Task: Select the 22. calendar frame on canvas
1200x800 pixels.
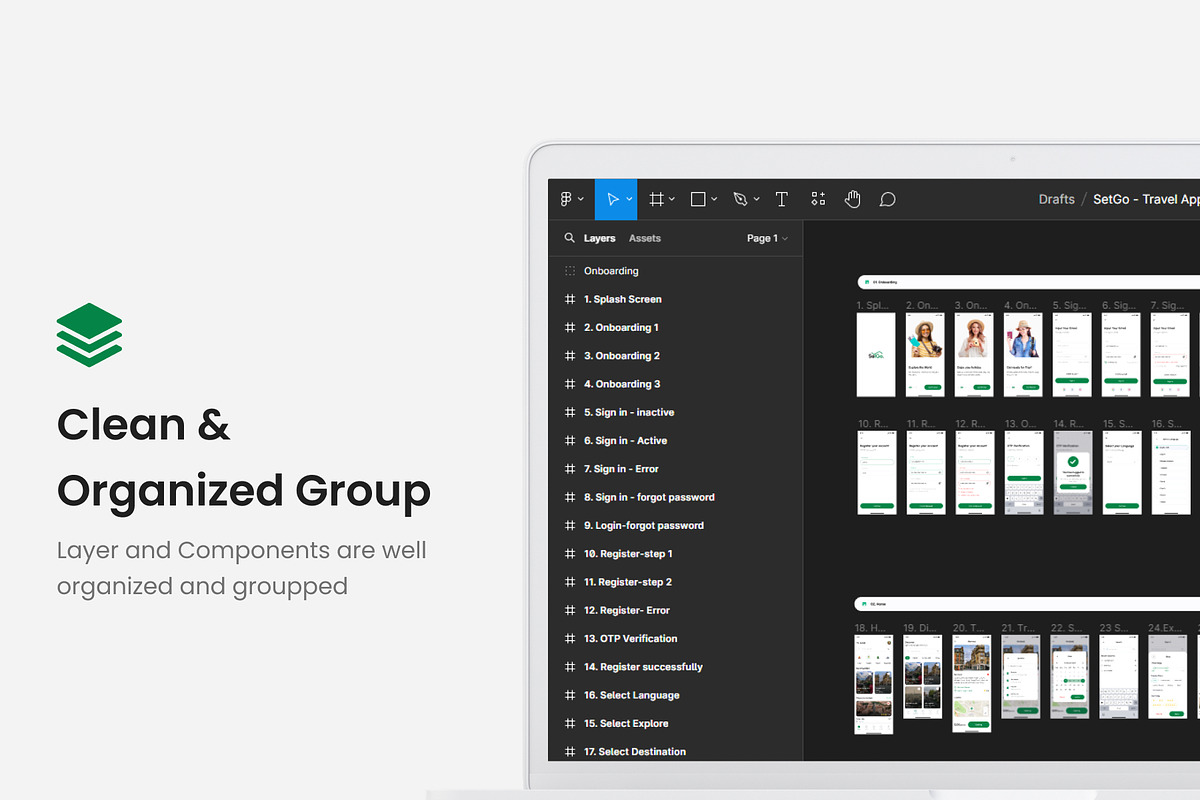Action: [1070, 676]
